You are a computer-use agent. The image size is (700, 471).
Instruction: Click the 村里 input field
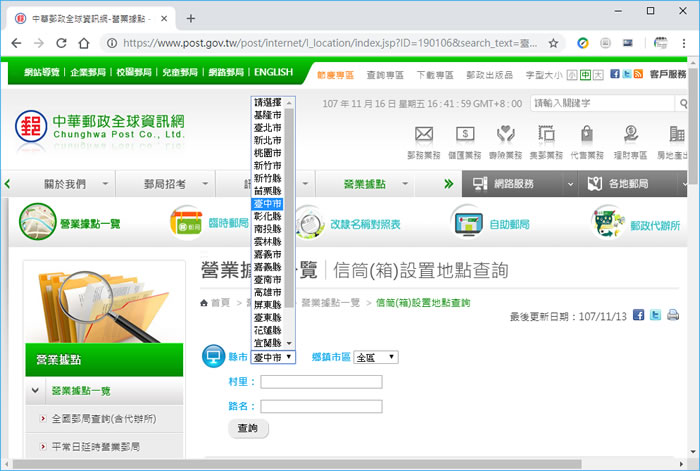click(x=321, y=382)
